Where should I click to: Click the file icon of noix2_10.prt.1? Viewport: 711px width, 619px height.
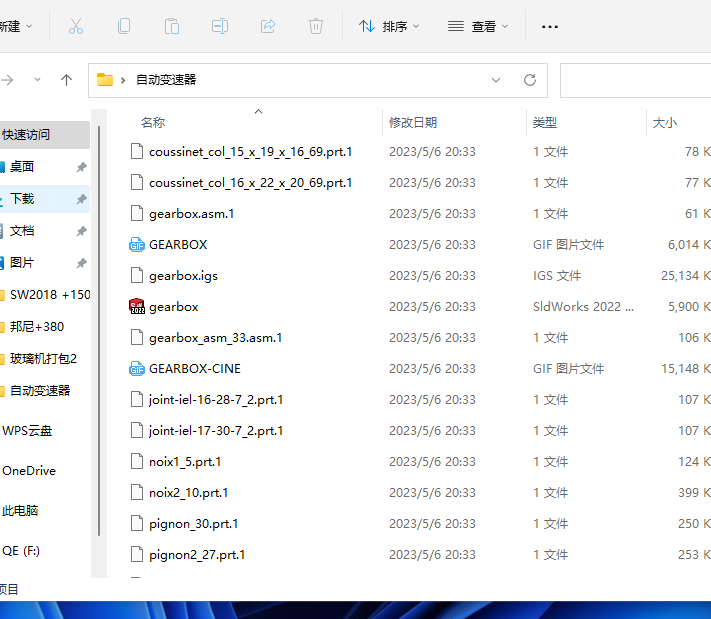(136, 492)
